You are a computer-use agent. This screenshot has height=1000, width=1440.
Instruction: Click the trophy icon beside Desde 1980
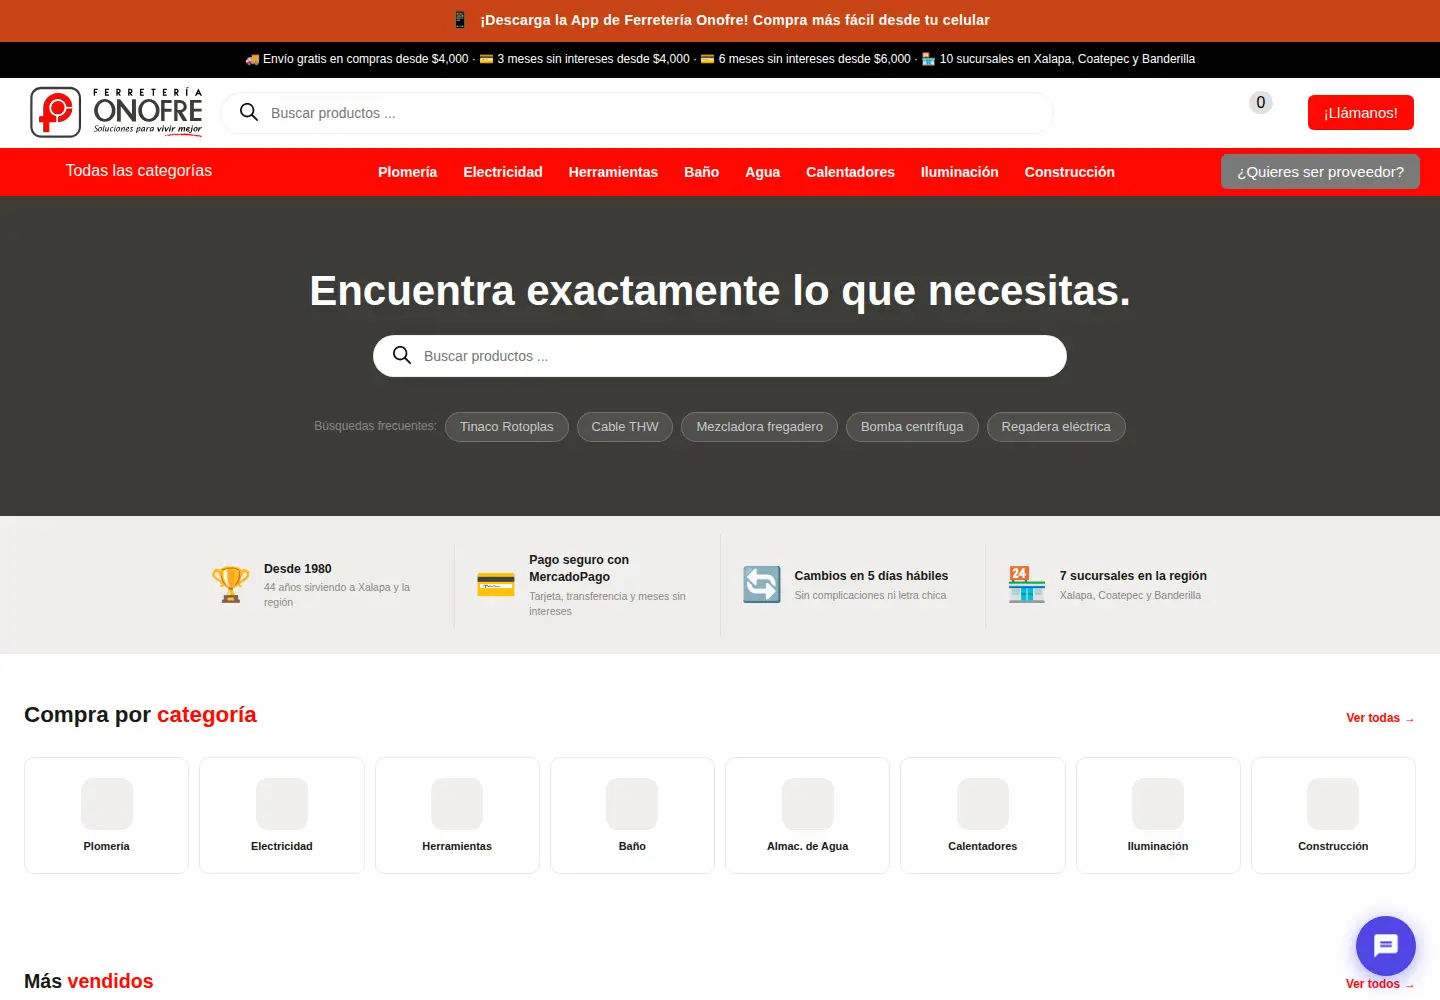[230, 584]
